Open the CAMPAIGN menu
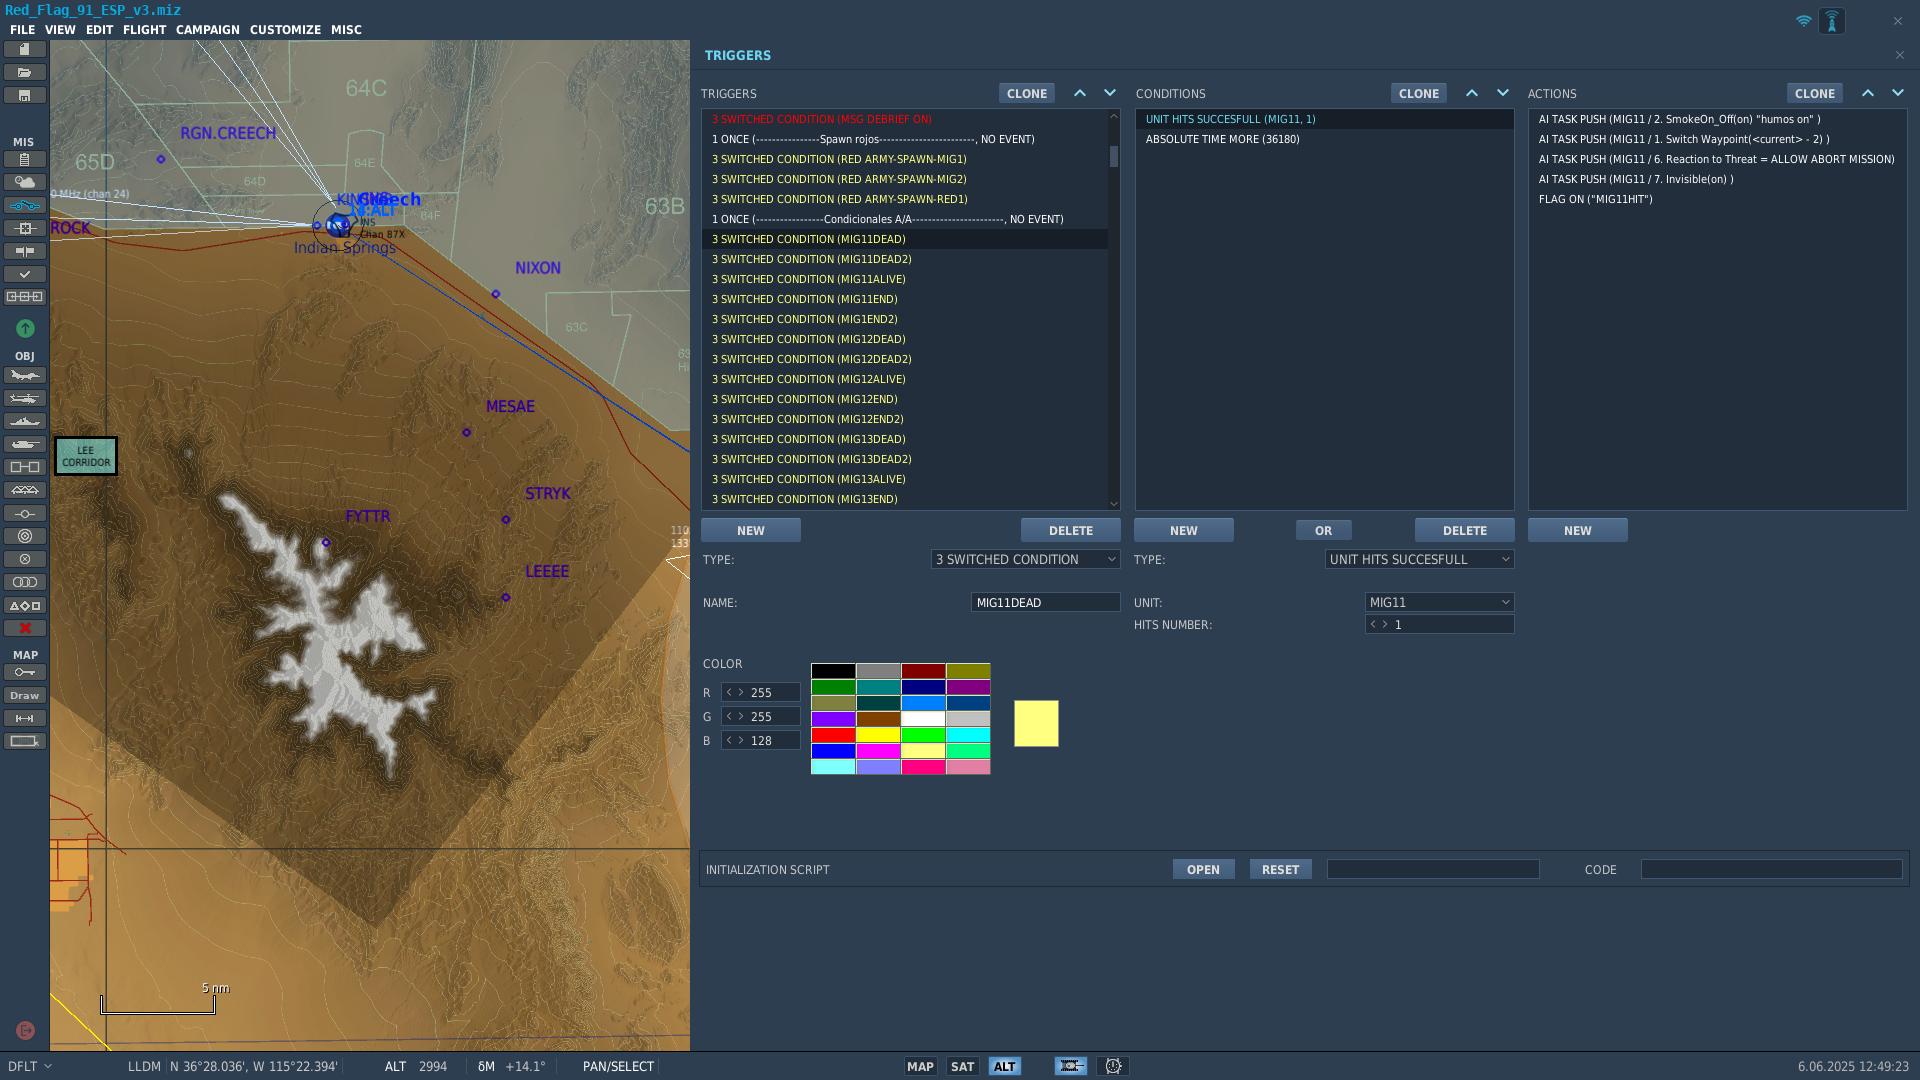 click(x=208, y=30)
